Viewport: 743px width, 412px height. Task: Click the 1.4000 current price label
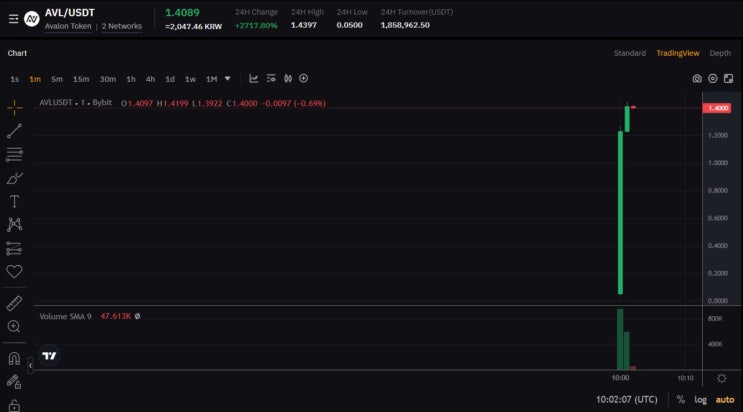(x=718, y=108)
